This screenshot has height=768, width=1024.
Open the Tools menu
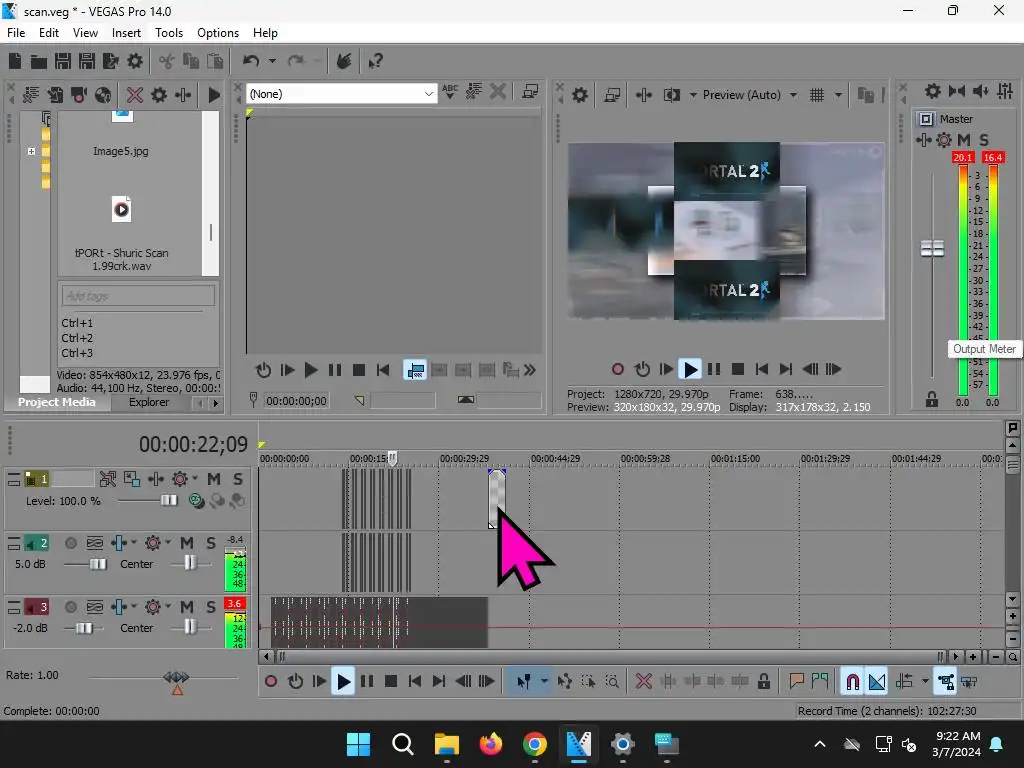(168, 33)
